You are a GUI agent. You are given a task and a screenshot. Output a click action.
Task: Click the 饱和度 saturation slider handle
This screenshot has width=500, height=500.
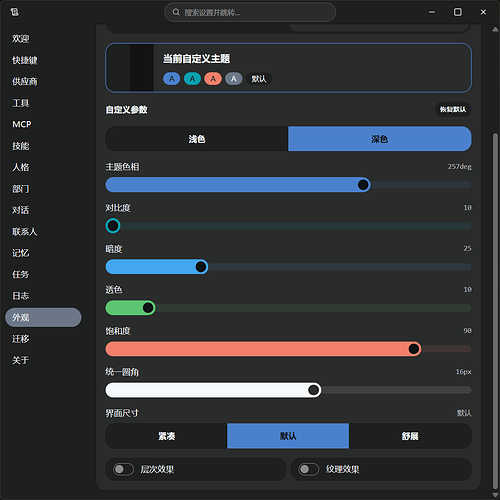tap(414, 349)
